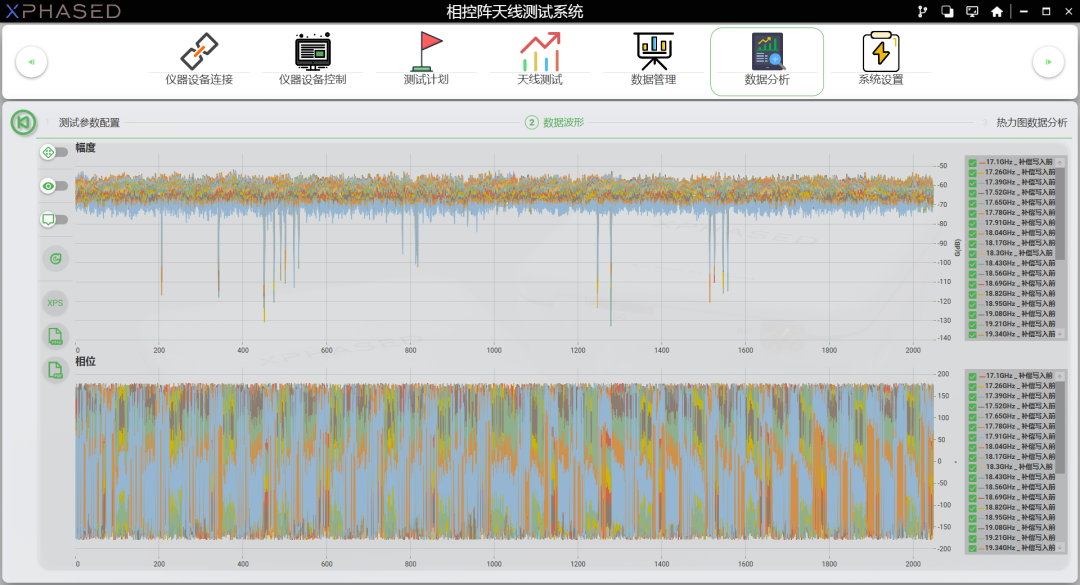Click 18.82GHz line swatch in 相位 legend

tap(981, 507)
